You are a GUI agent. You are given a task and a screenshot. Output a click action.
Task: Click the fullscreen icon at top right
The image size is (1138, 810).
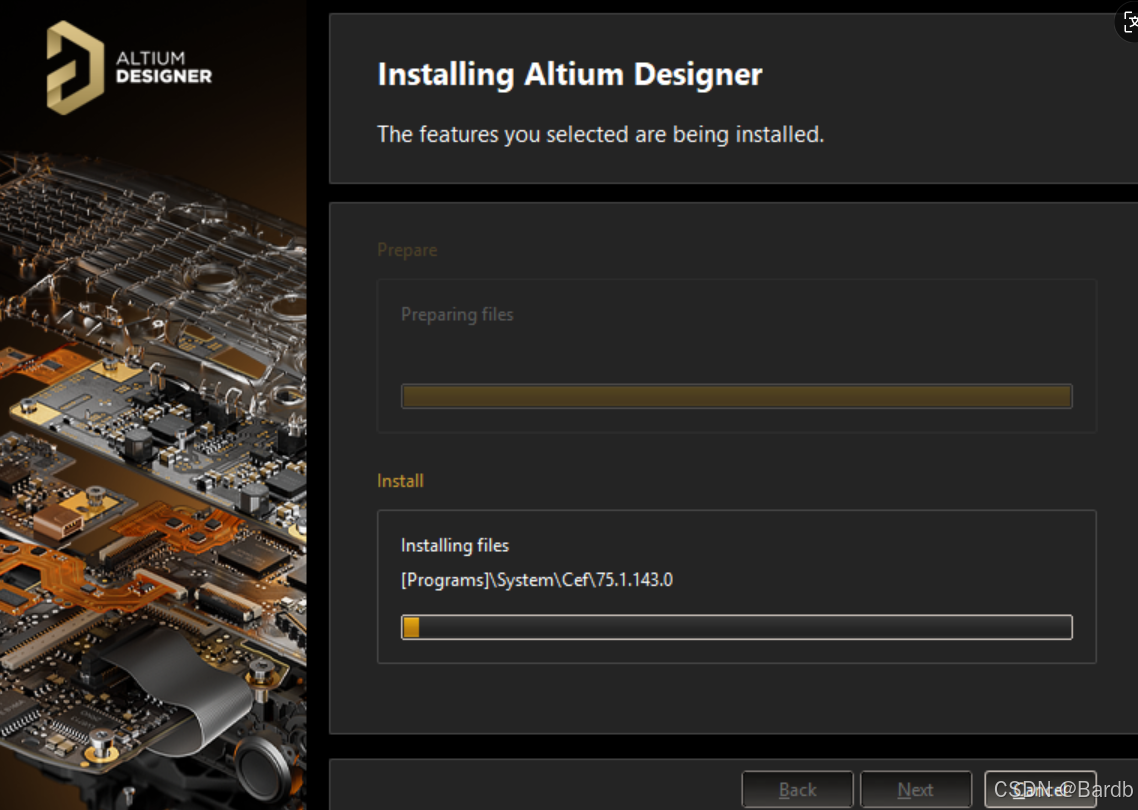tap(1129, 22)
